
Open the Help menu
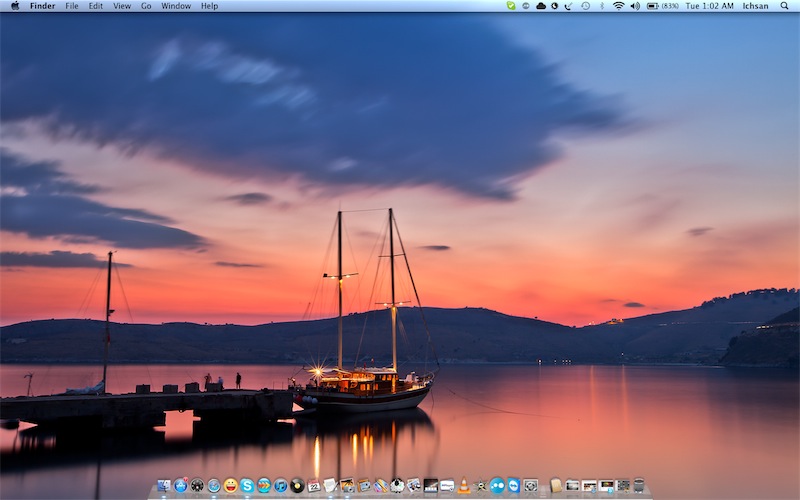[209, 6]
